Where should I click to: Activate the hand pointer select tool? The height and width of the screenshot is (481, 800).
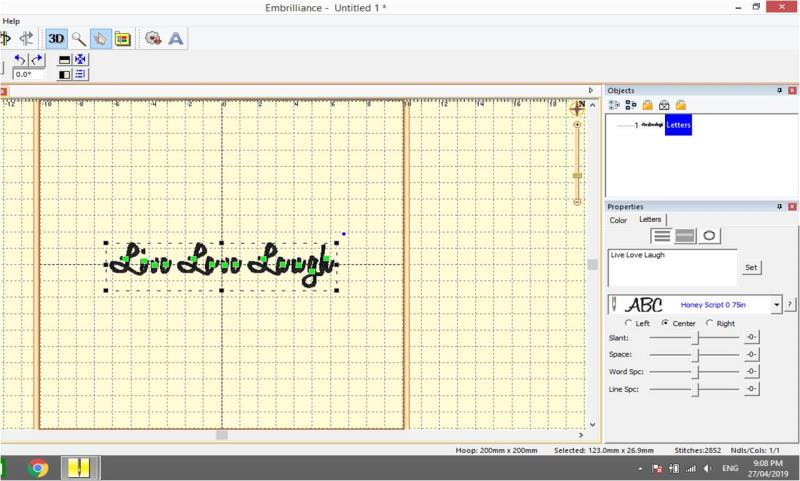click(101, 39)
